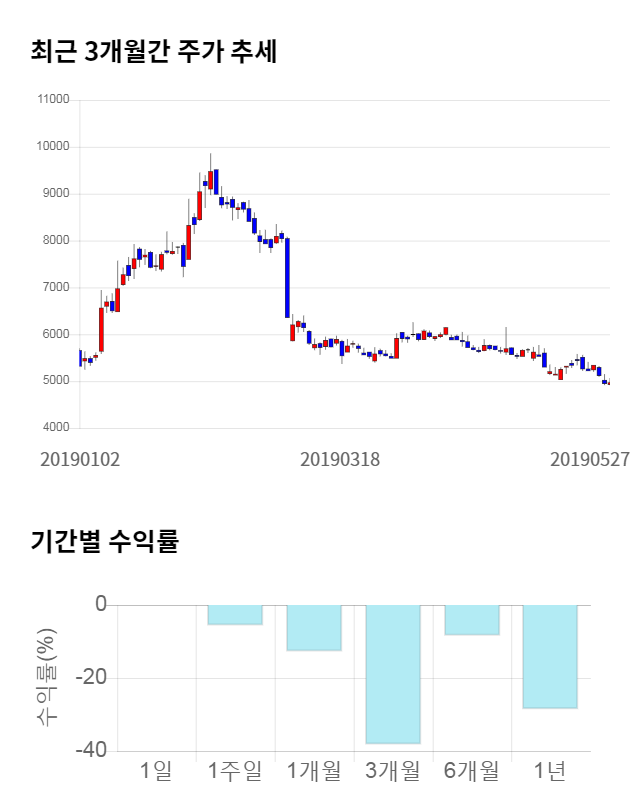Click the 1주일 return bar

tap(235, 615)
